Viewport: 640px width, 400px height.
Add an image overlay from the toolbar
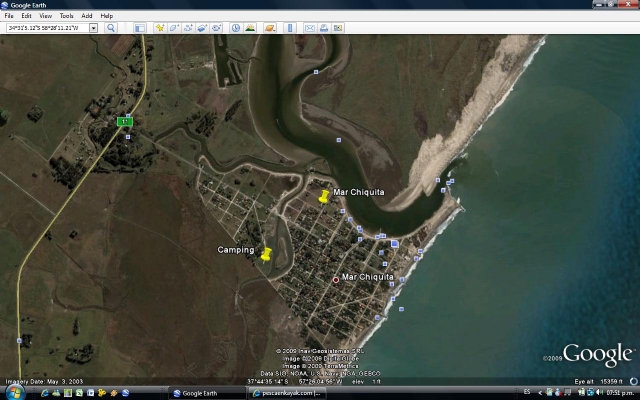[202, 28]
